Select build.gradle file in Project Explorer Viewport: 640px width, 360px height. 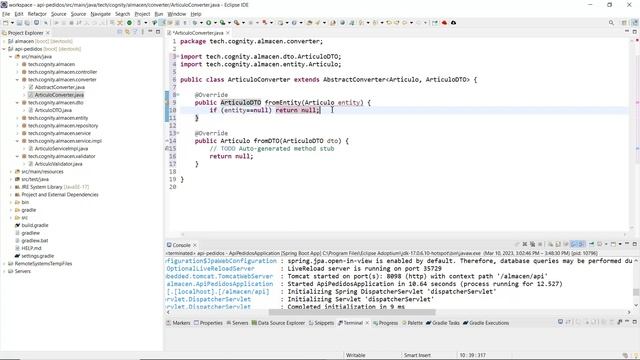pyautogui.click(x=35, y=225)
